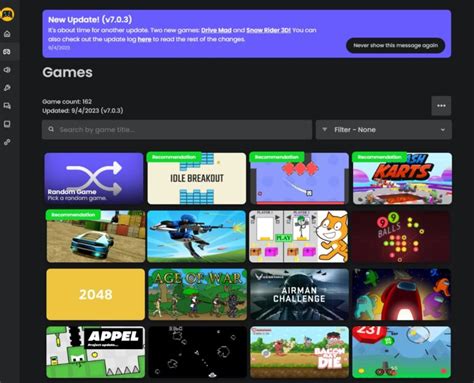The image size is (474, 383).
Task: Open the 99 Balls game
Action: point(401,236)
